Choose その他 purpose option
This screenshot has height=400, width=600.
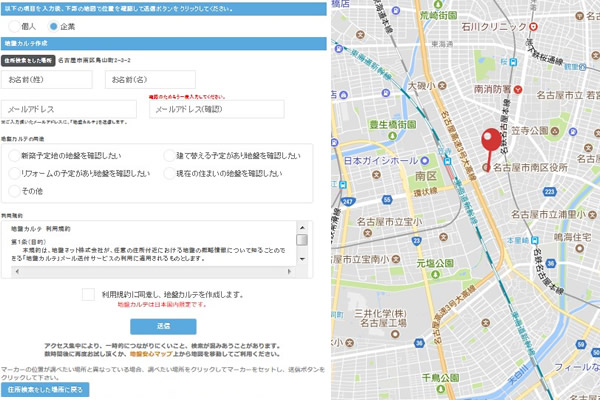click(14, 191)
